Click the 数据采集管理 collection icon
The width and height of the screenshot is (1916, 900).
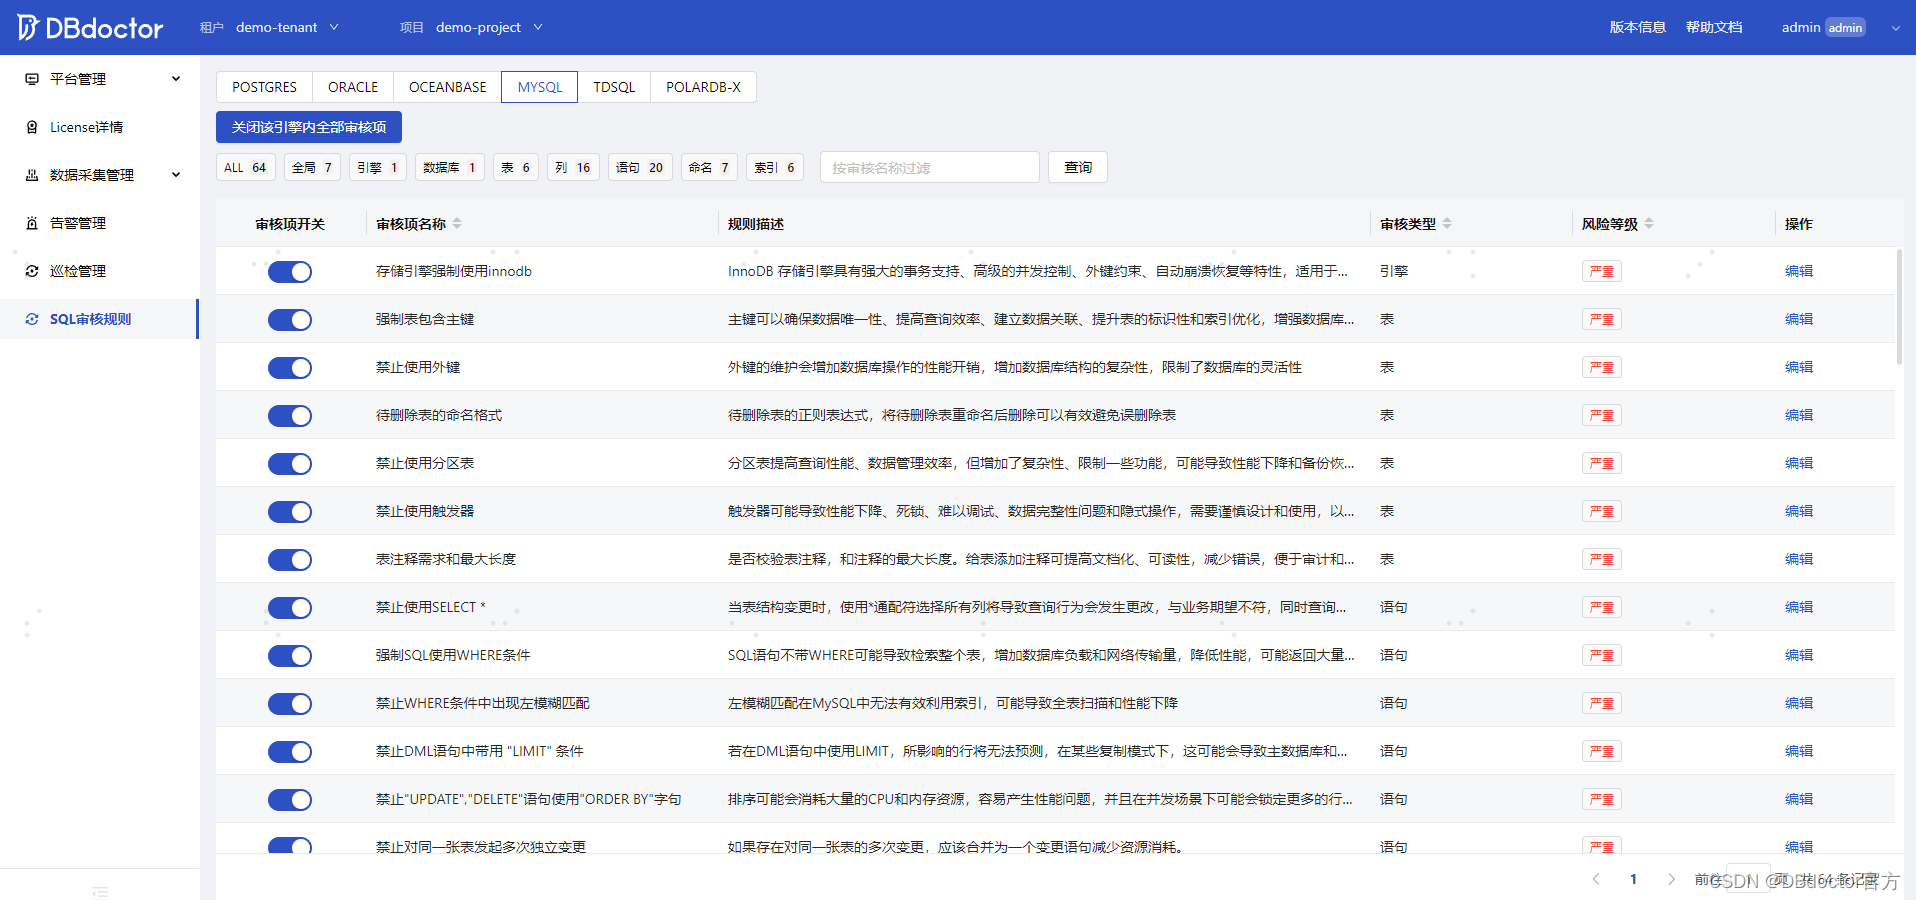click(33, 174)
